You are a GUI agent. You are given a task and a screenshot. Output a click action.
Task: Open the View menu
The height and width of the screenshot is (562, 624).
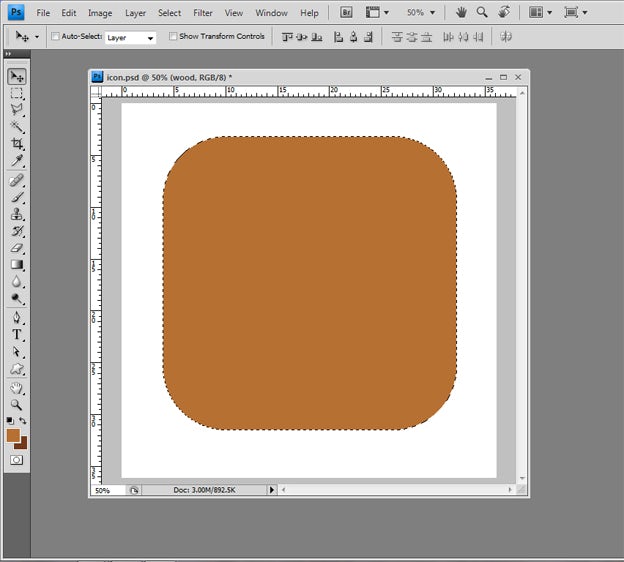tap(234, 13)
